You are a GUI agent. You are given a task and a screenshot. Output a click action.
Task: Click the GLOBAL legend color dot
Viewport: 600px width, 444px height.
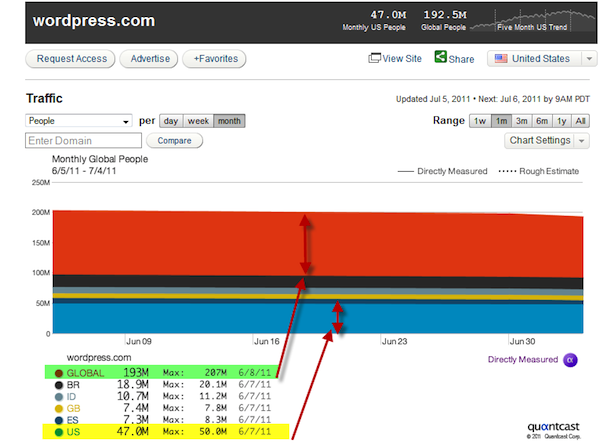[x=59, y=373]
